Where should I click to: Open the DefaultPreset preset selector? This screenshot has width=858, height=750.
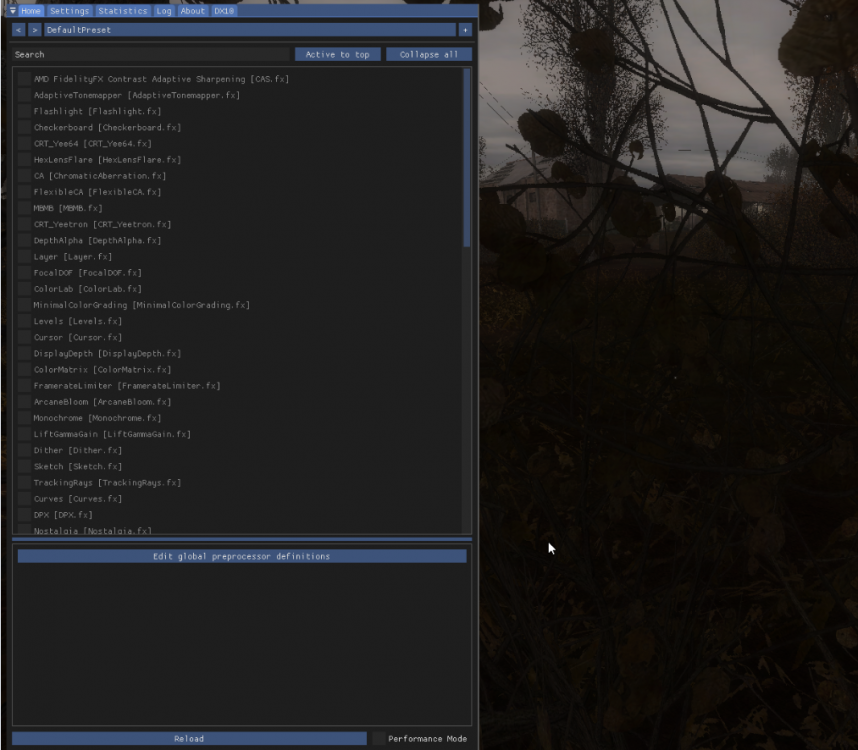click(250, 30)
